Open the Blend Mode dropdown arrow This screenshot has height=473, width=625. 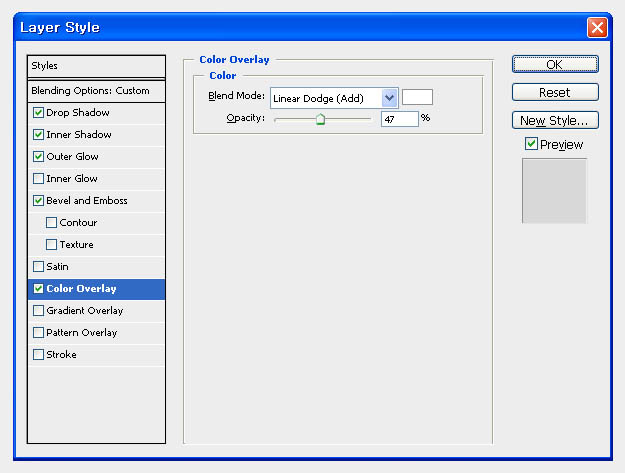389,98
